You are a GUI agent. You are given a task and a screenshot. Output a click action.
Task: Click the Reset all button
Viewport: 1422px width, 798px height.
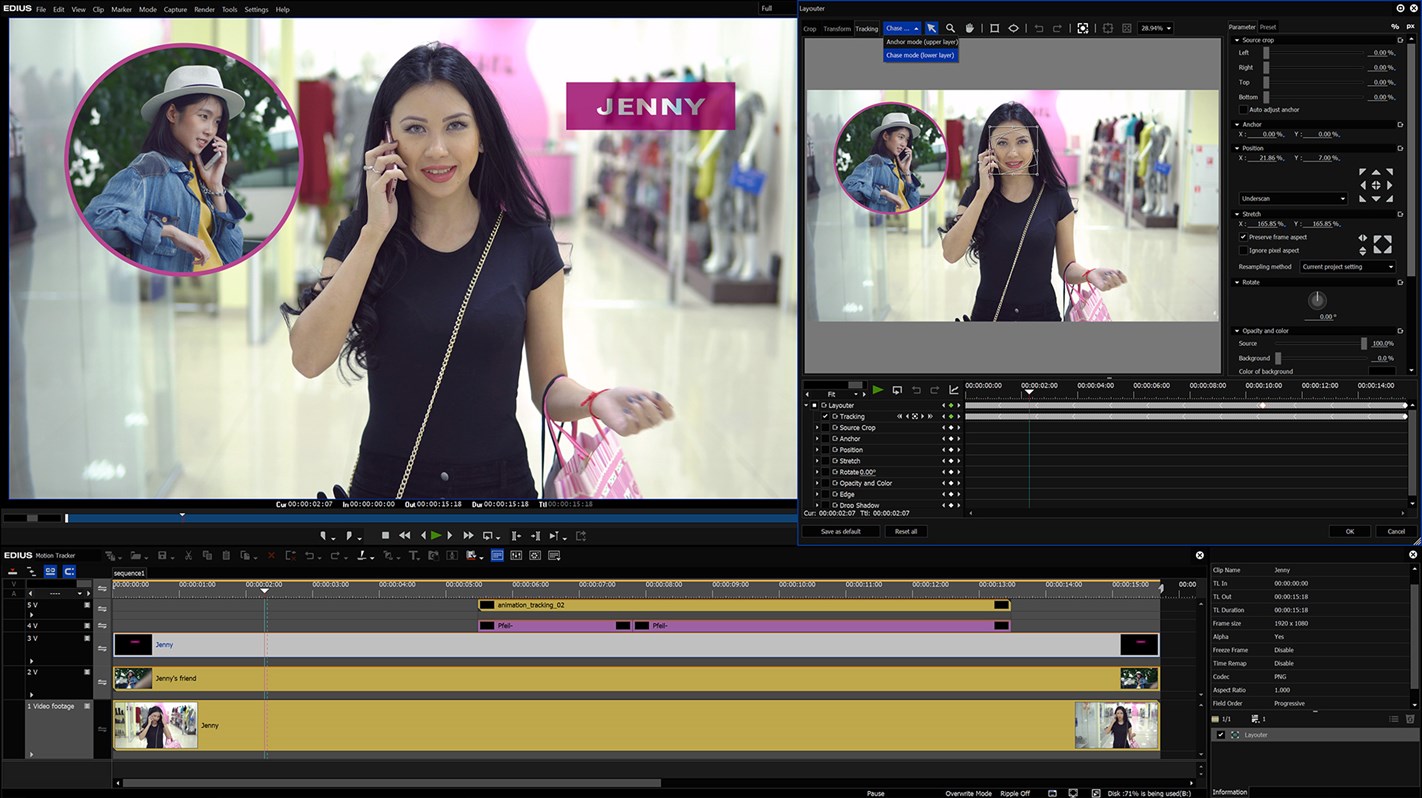pyautogui.click(x=906, y=532)
